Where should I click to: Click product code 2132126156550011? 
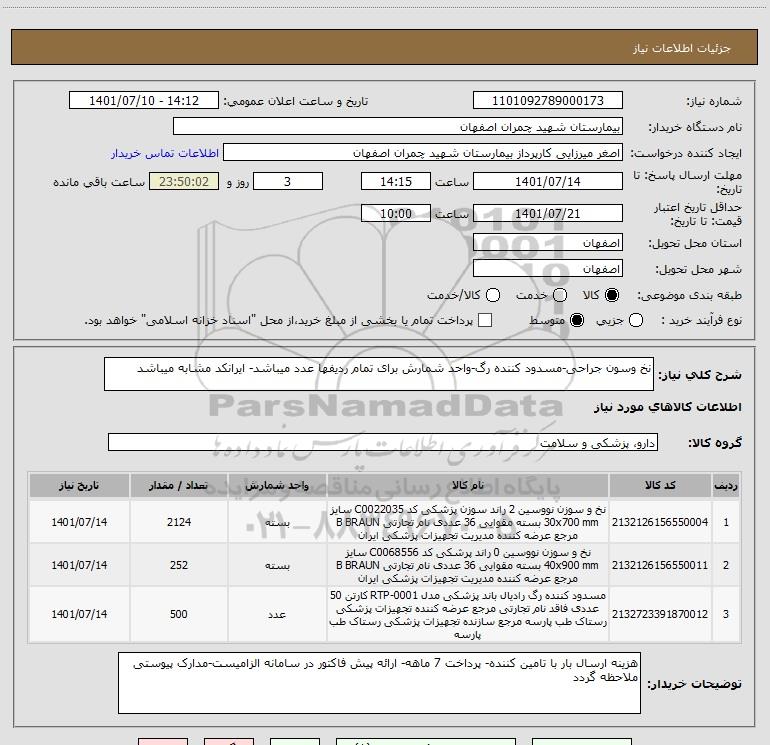point(660,565)
